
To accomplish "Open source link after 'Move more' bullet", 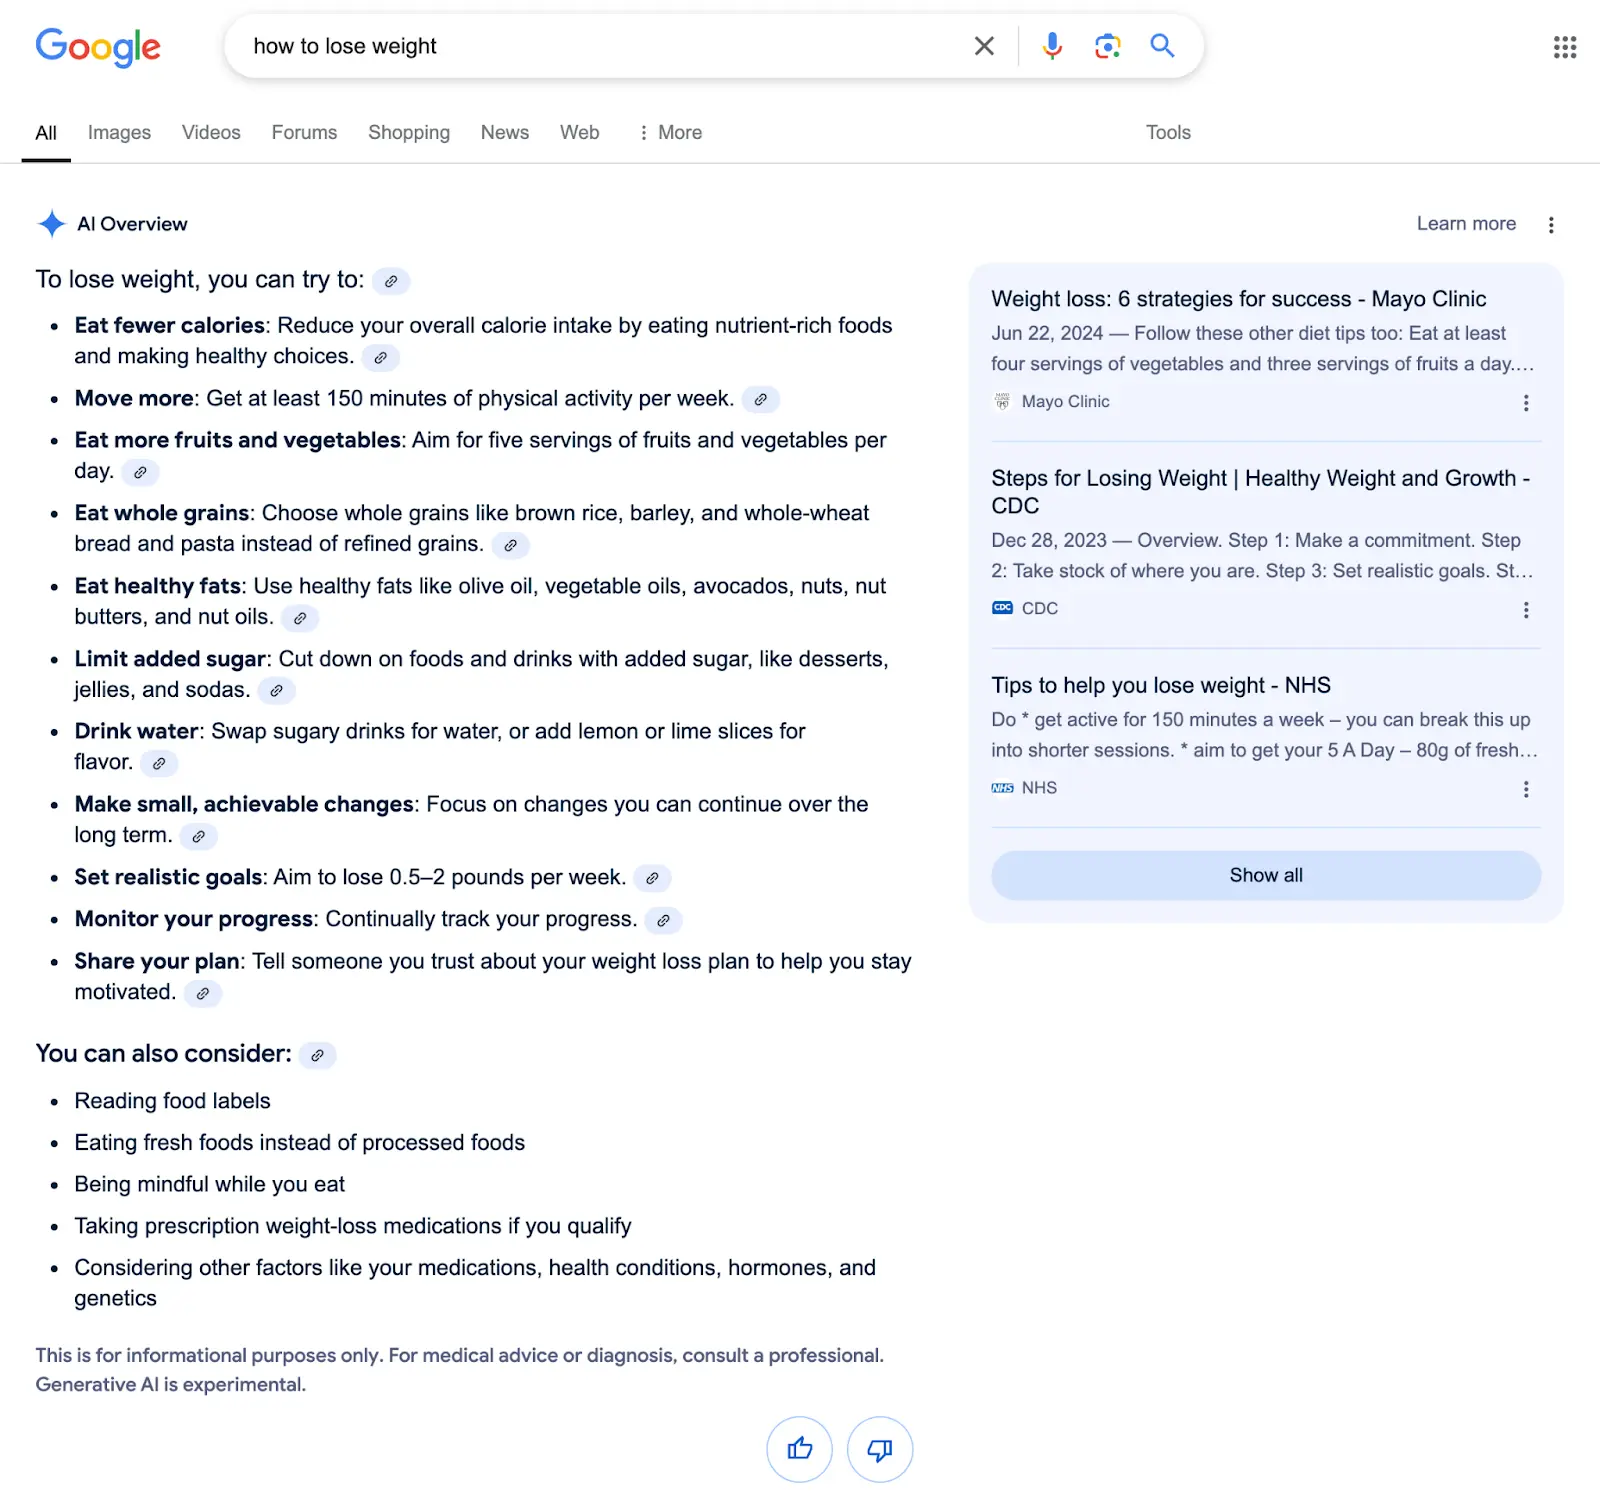I will tap(761, 399).
